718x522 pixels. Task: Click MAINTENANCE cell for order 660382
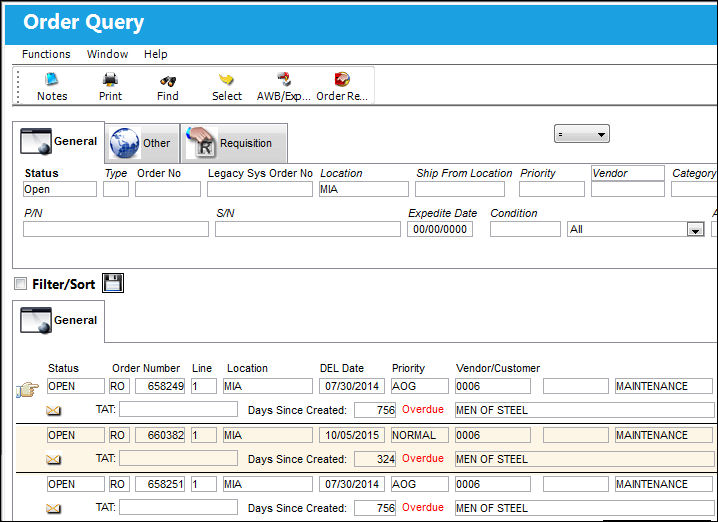click(x=664, y=435)
